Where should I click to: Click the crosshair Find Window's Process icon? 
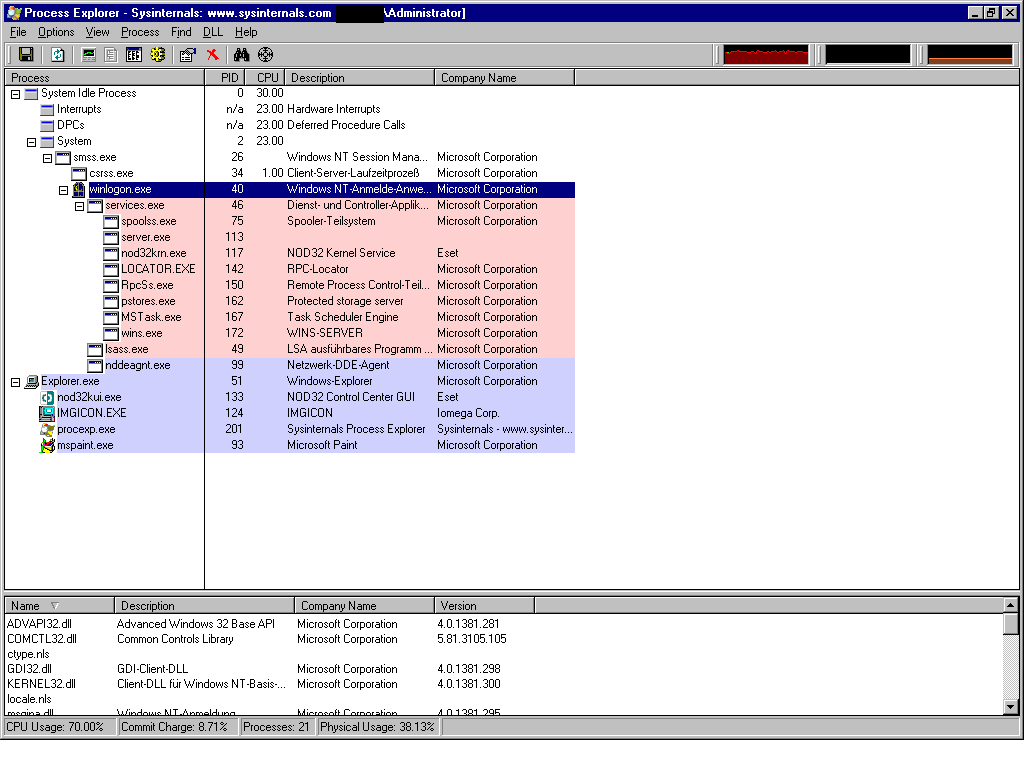click(265, 55)
